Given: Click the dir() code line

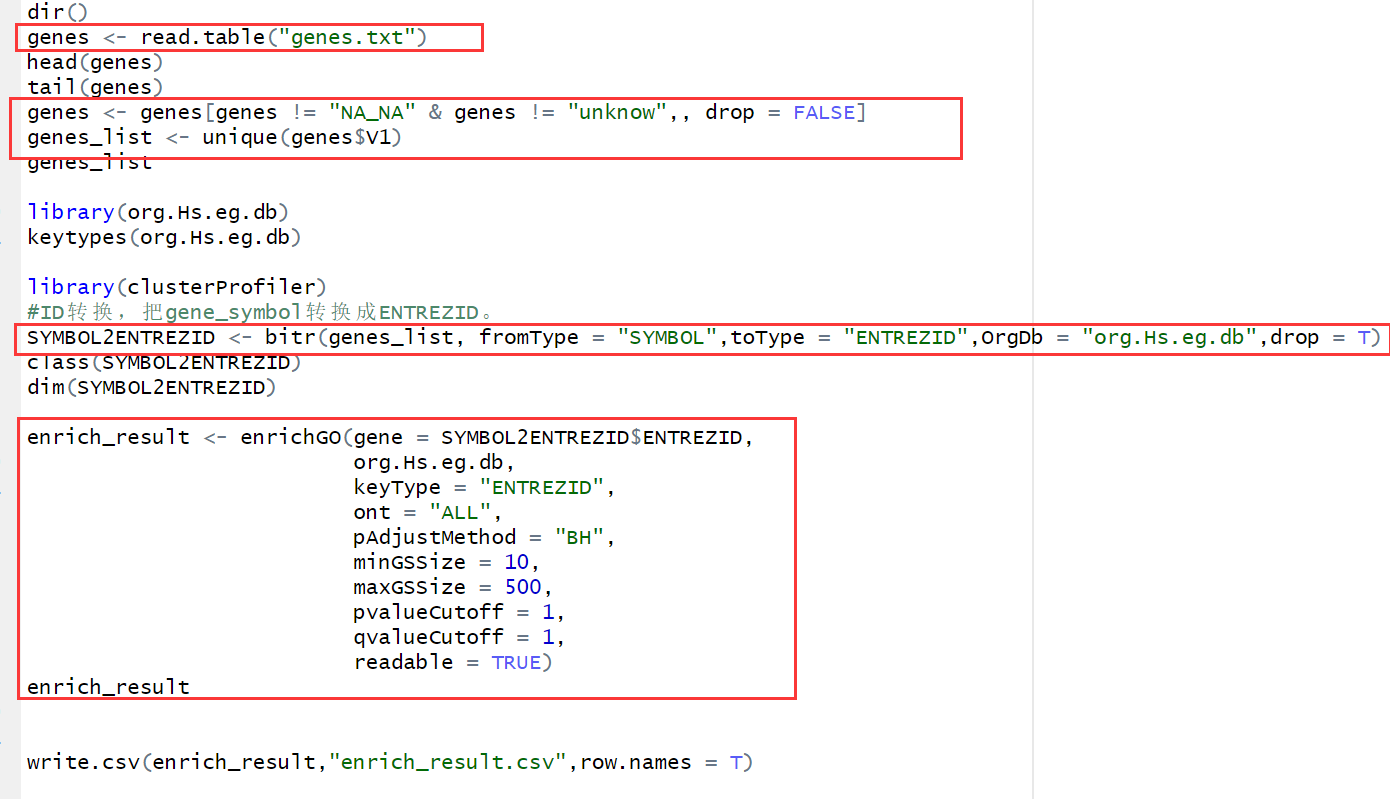Looking at the screenshot, I should click(x=58, y=12).
